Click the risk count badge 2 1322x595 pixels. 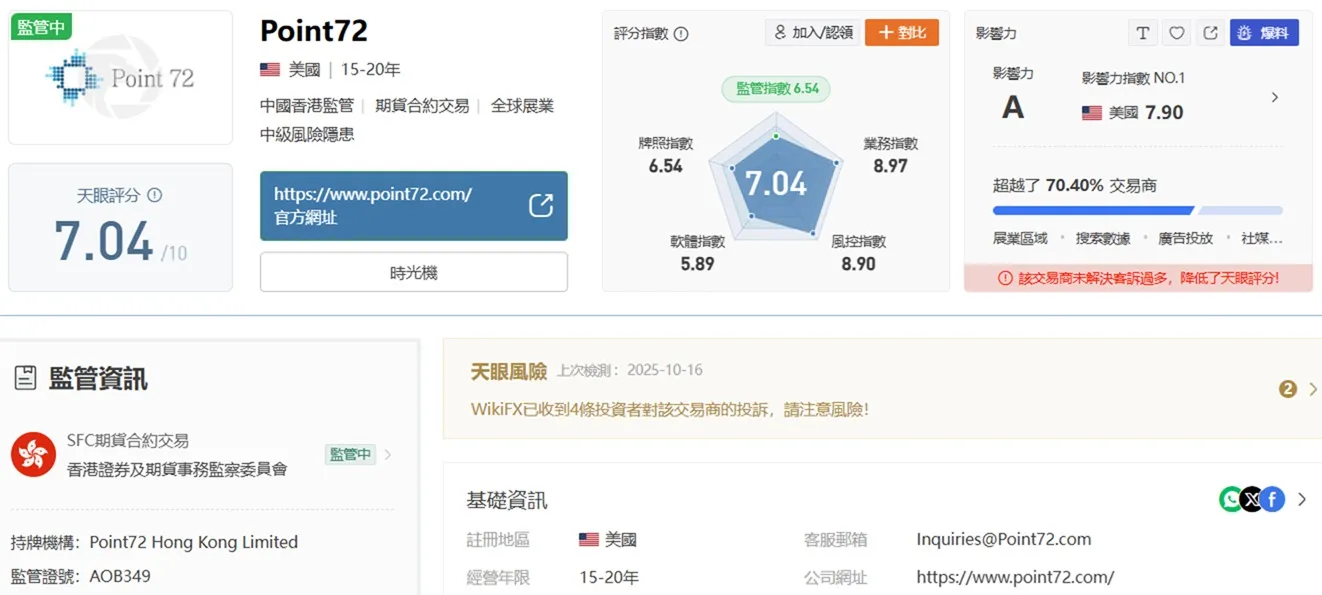[x=1288, y=389]
